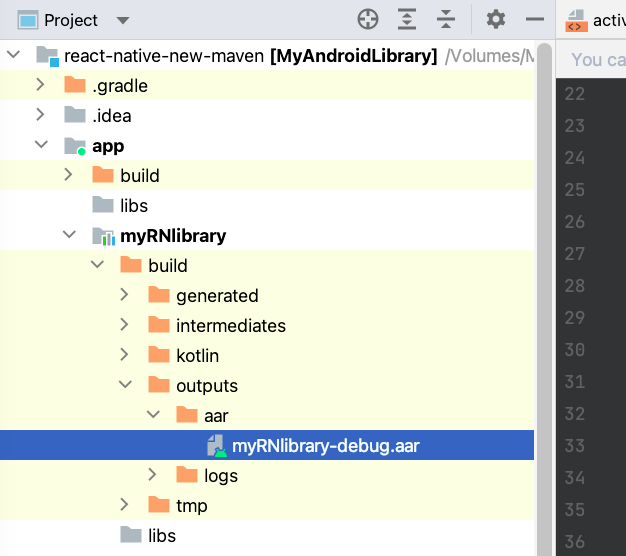The height and width of the screenshot is (556, 626).
Task: Expand the logs folder chevron
Action: pos(153,476)
